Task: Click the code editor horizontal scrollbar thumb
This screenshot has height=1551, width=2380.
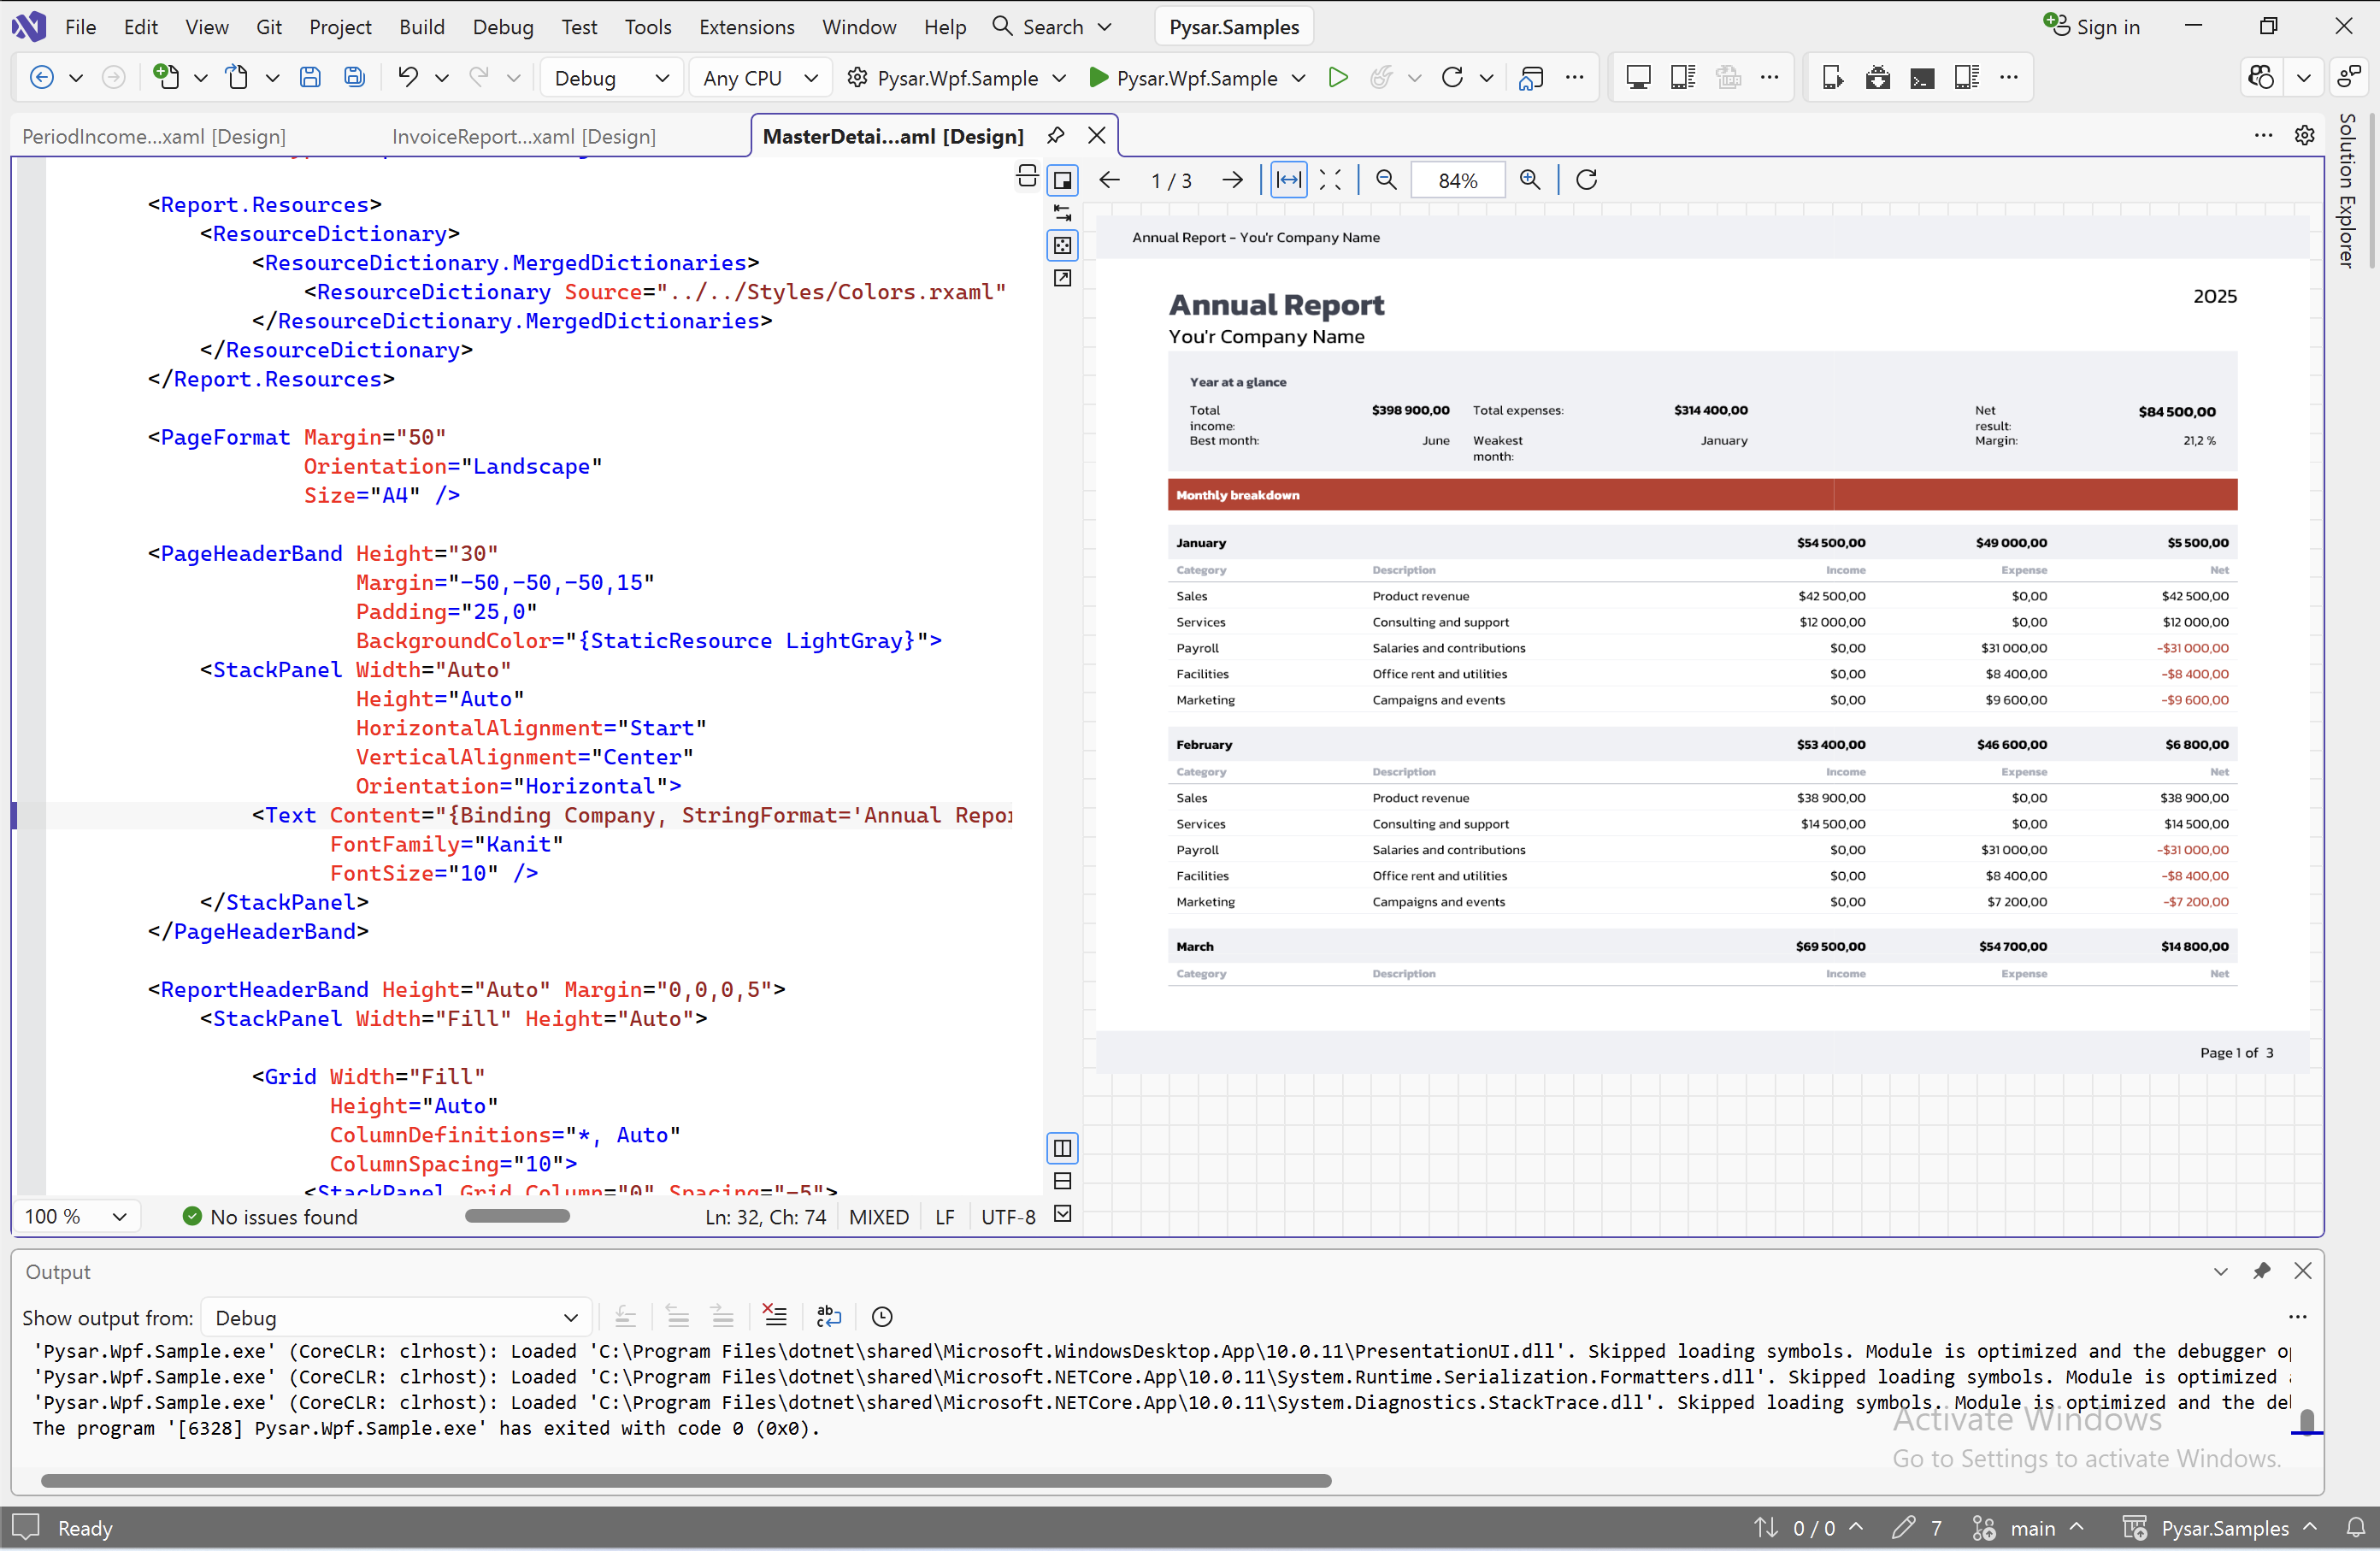Action: [x=517, y=1216]
